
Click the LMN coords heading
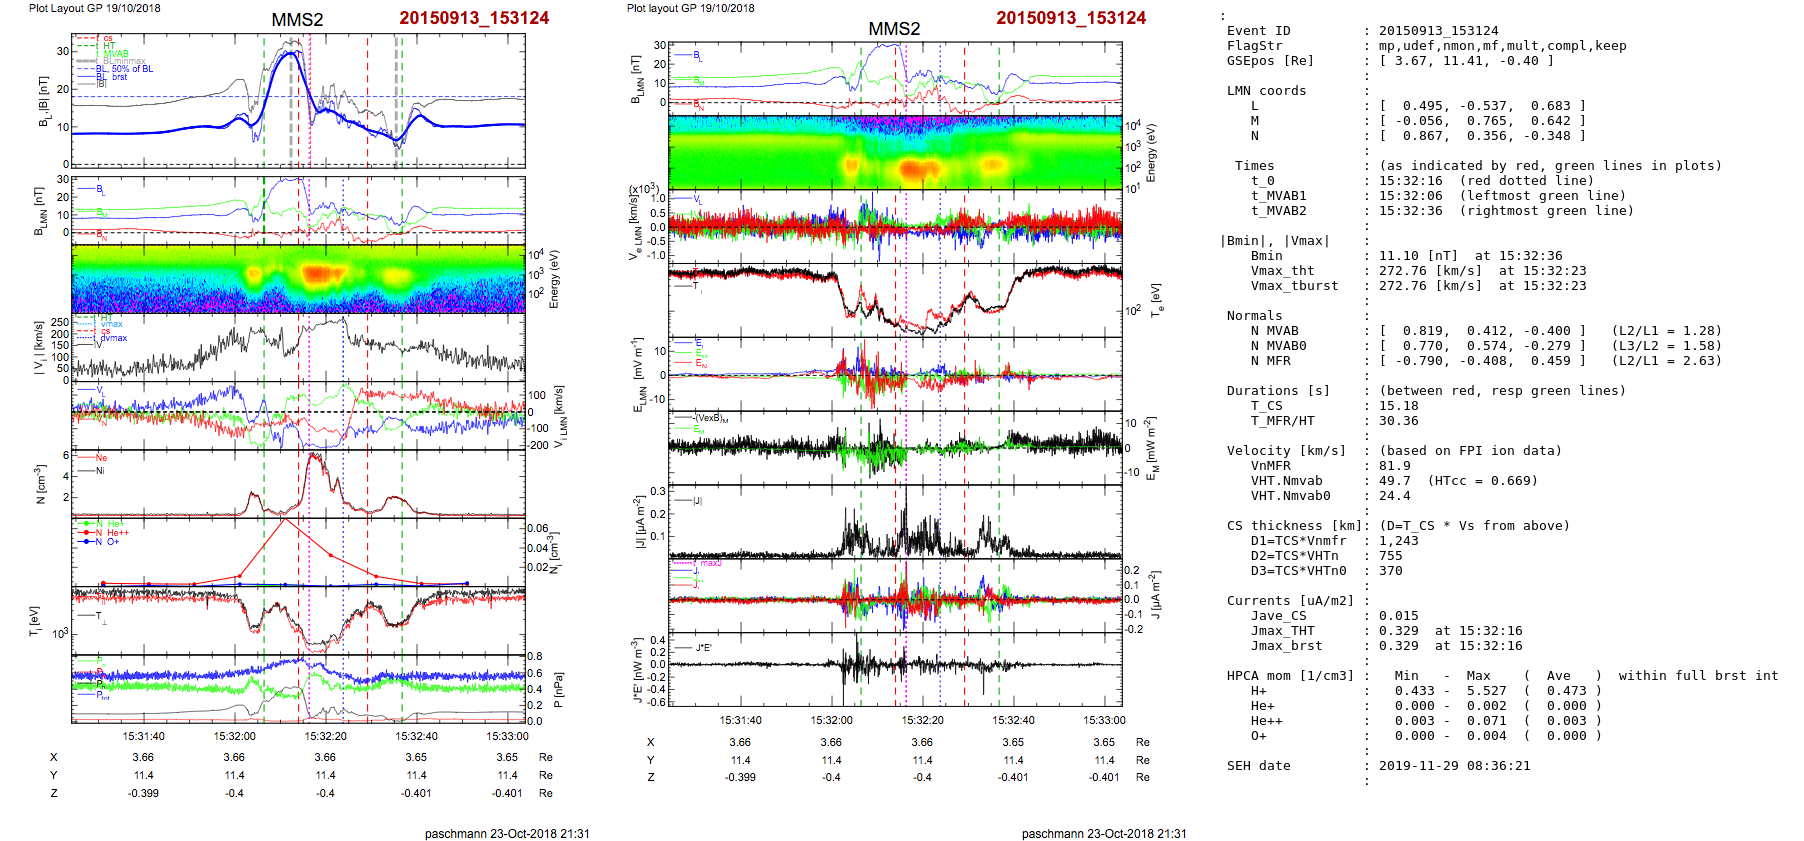pyautogui.click(x=1266, y=91)
